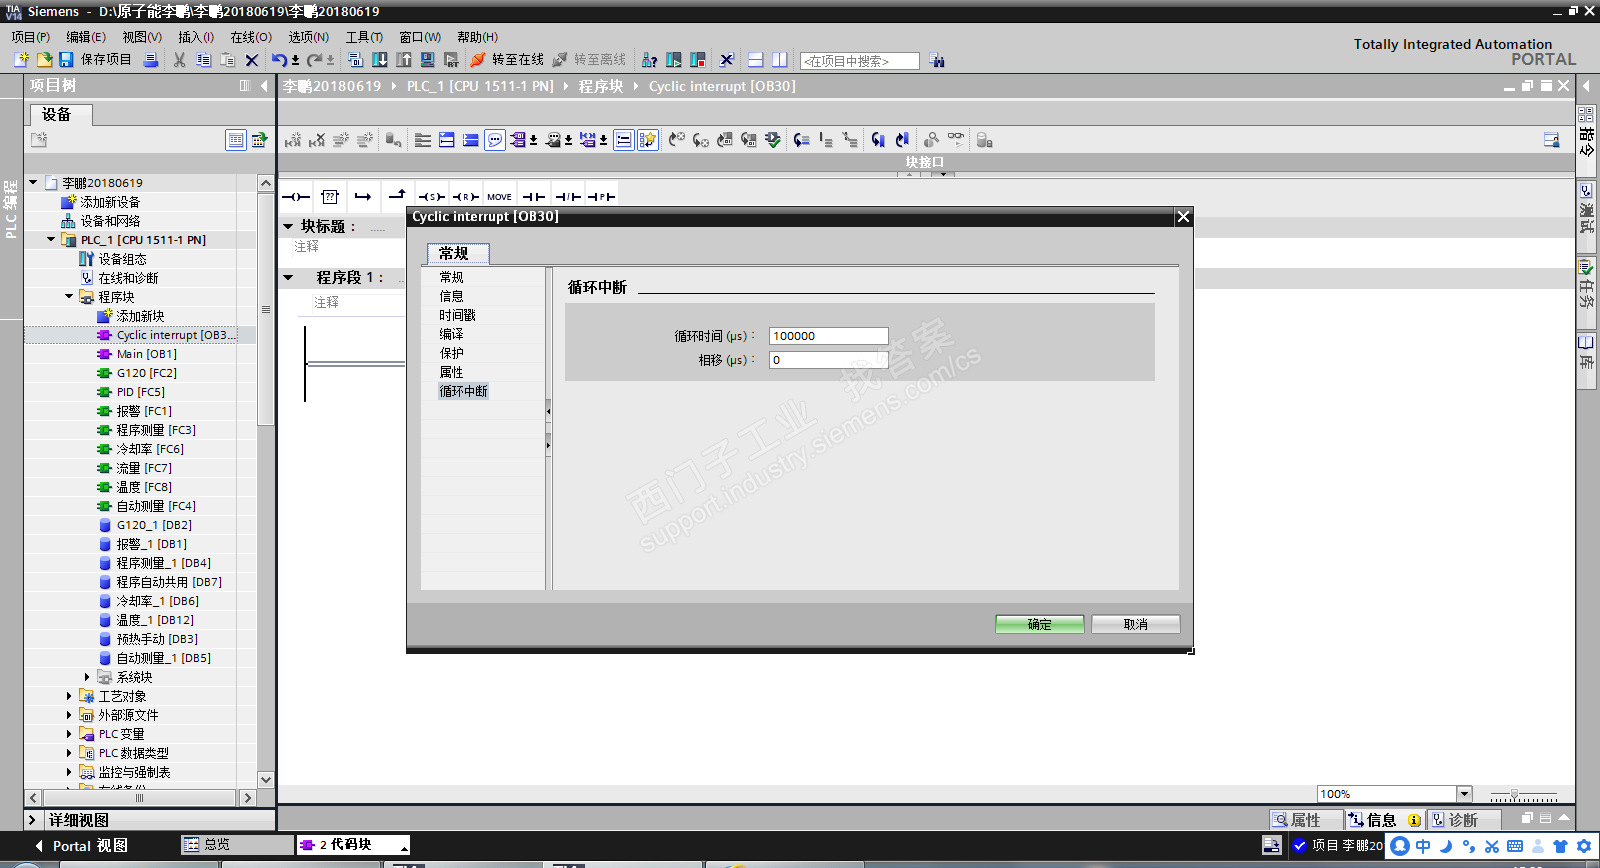Click 转至在线 button
This screenshot has width=1600, height=868.
(507, 60)
